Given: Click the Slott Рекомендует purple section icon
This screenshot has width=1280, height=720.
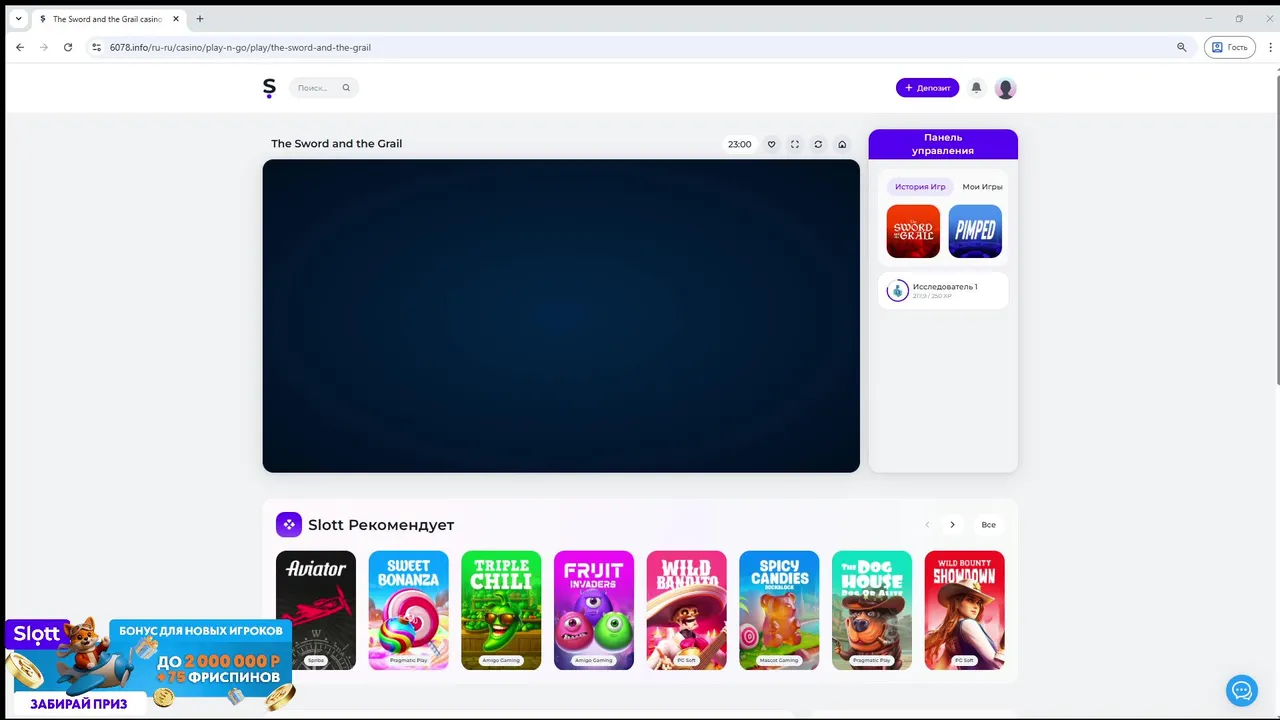Looking at the screenshot, I should [x=288, y=524].
